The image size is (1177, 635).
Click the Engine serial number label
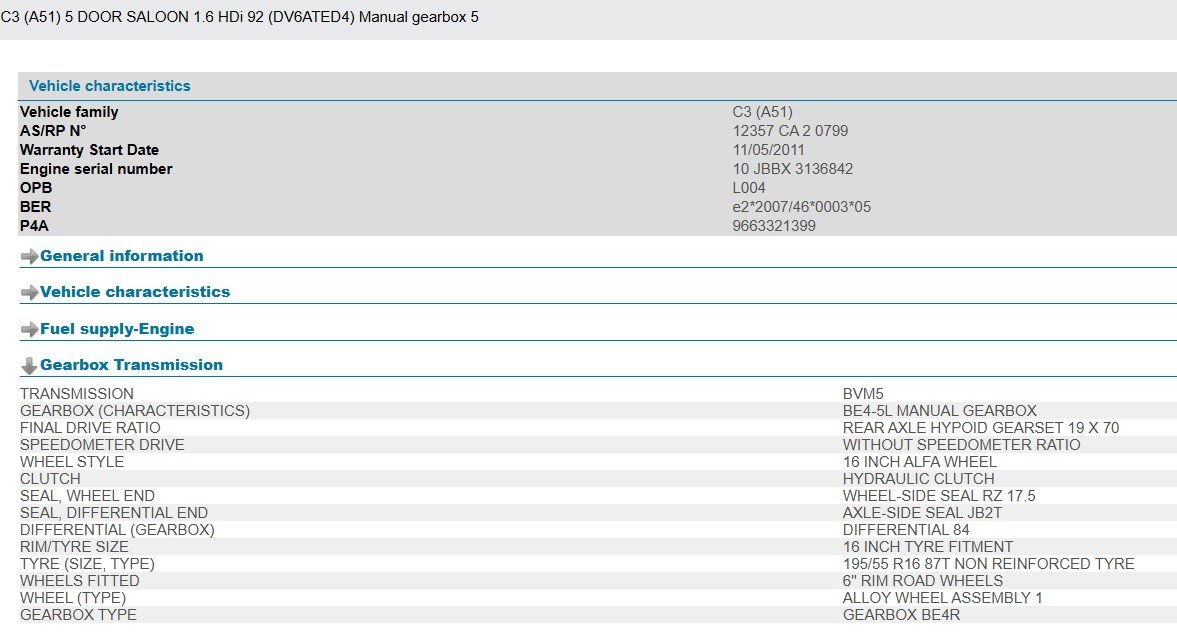96,169
